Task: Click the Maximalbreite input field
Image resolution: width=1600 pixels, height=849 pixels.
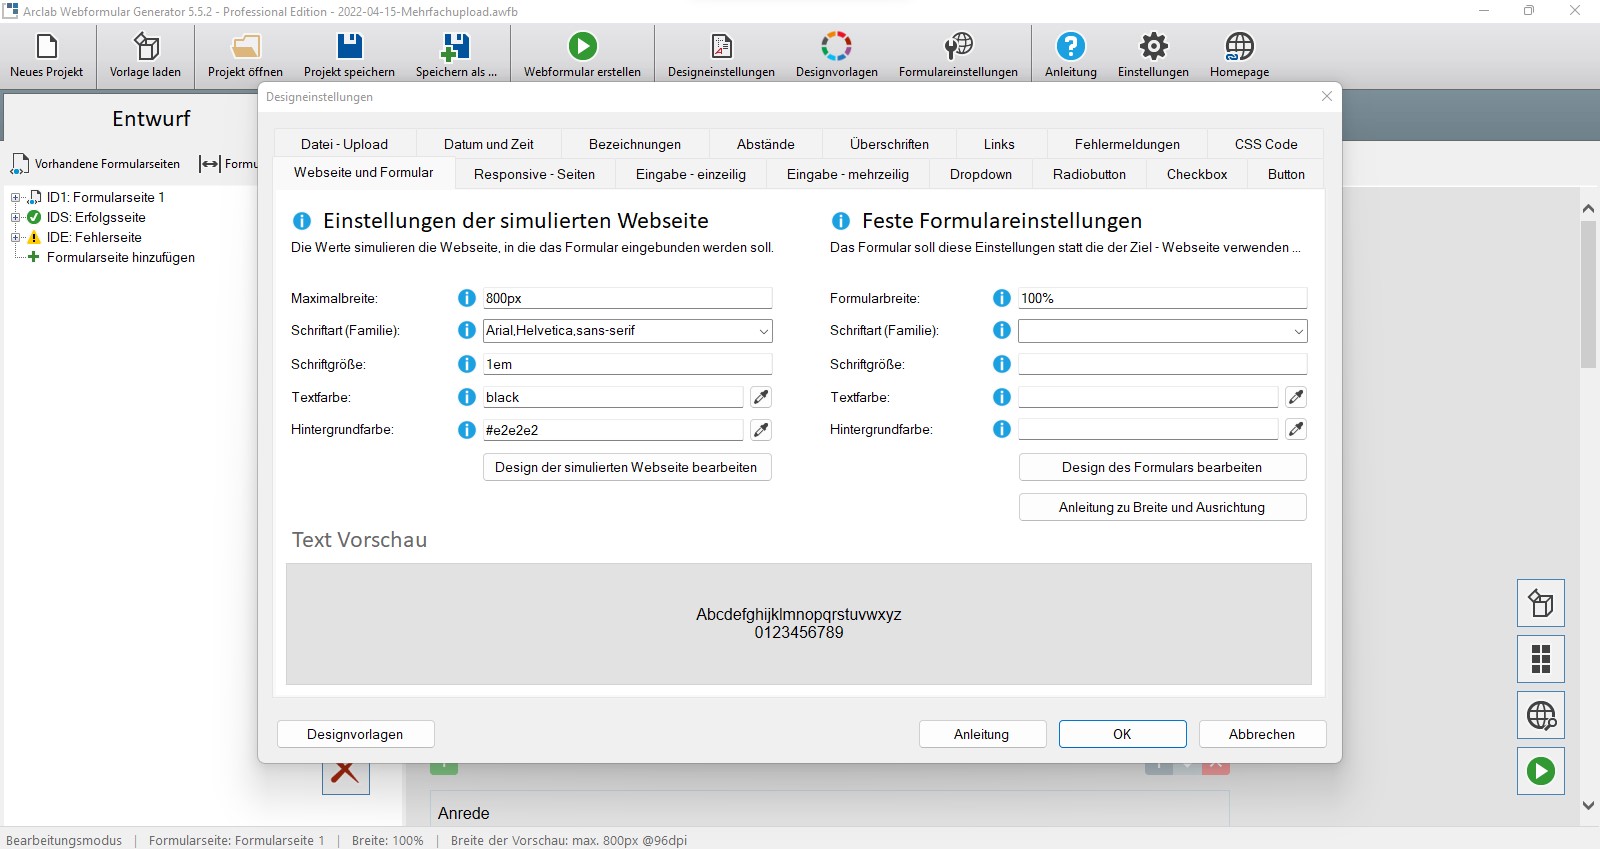Action: pos(627,298)
